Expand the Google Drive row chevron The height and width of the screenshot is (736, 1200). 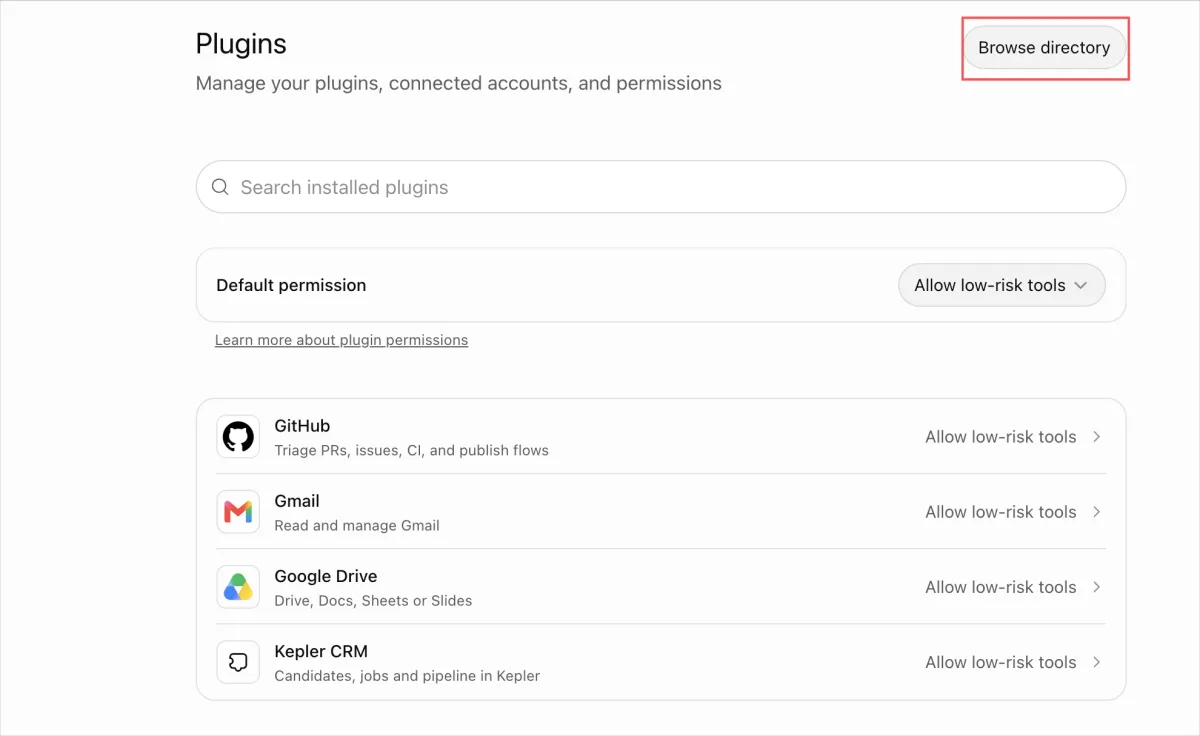tap(1096, 587)
